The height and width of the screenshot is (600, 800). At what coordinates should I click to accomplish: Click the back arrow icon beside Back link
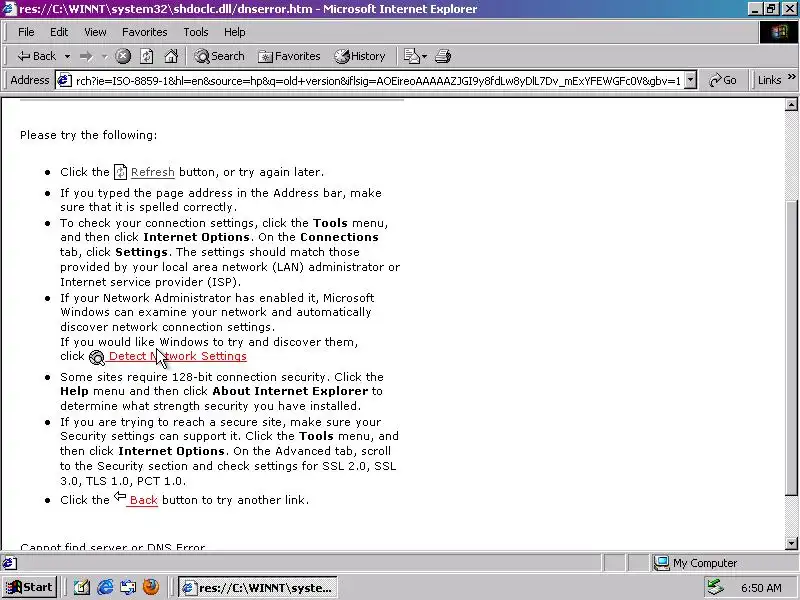(120, 496)
